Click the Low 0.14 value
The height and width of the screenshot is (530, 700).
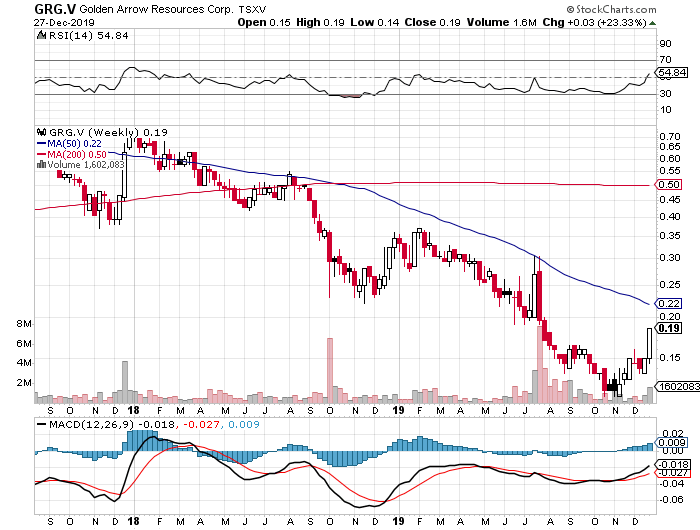[375, 22]
